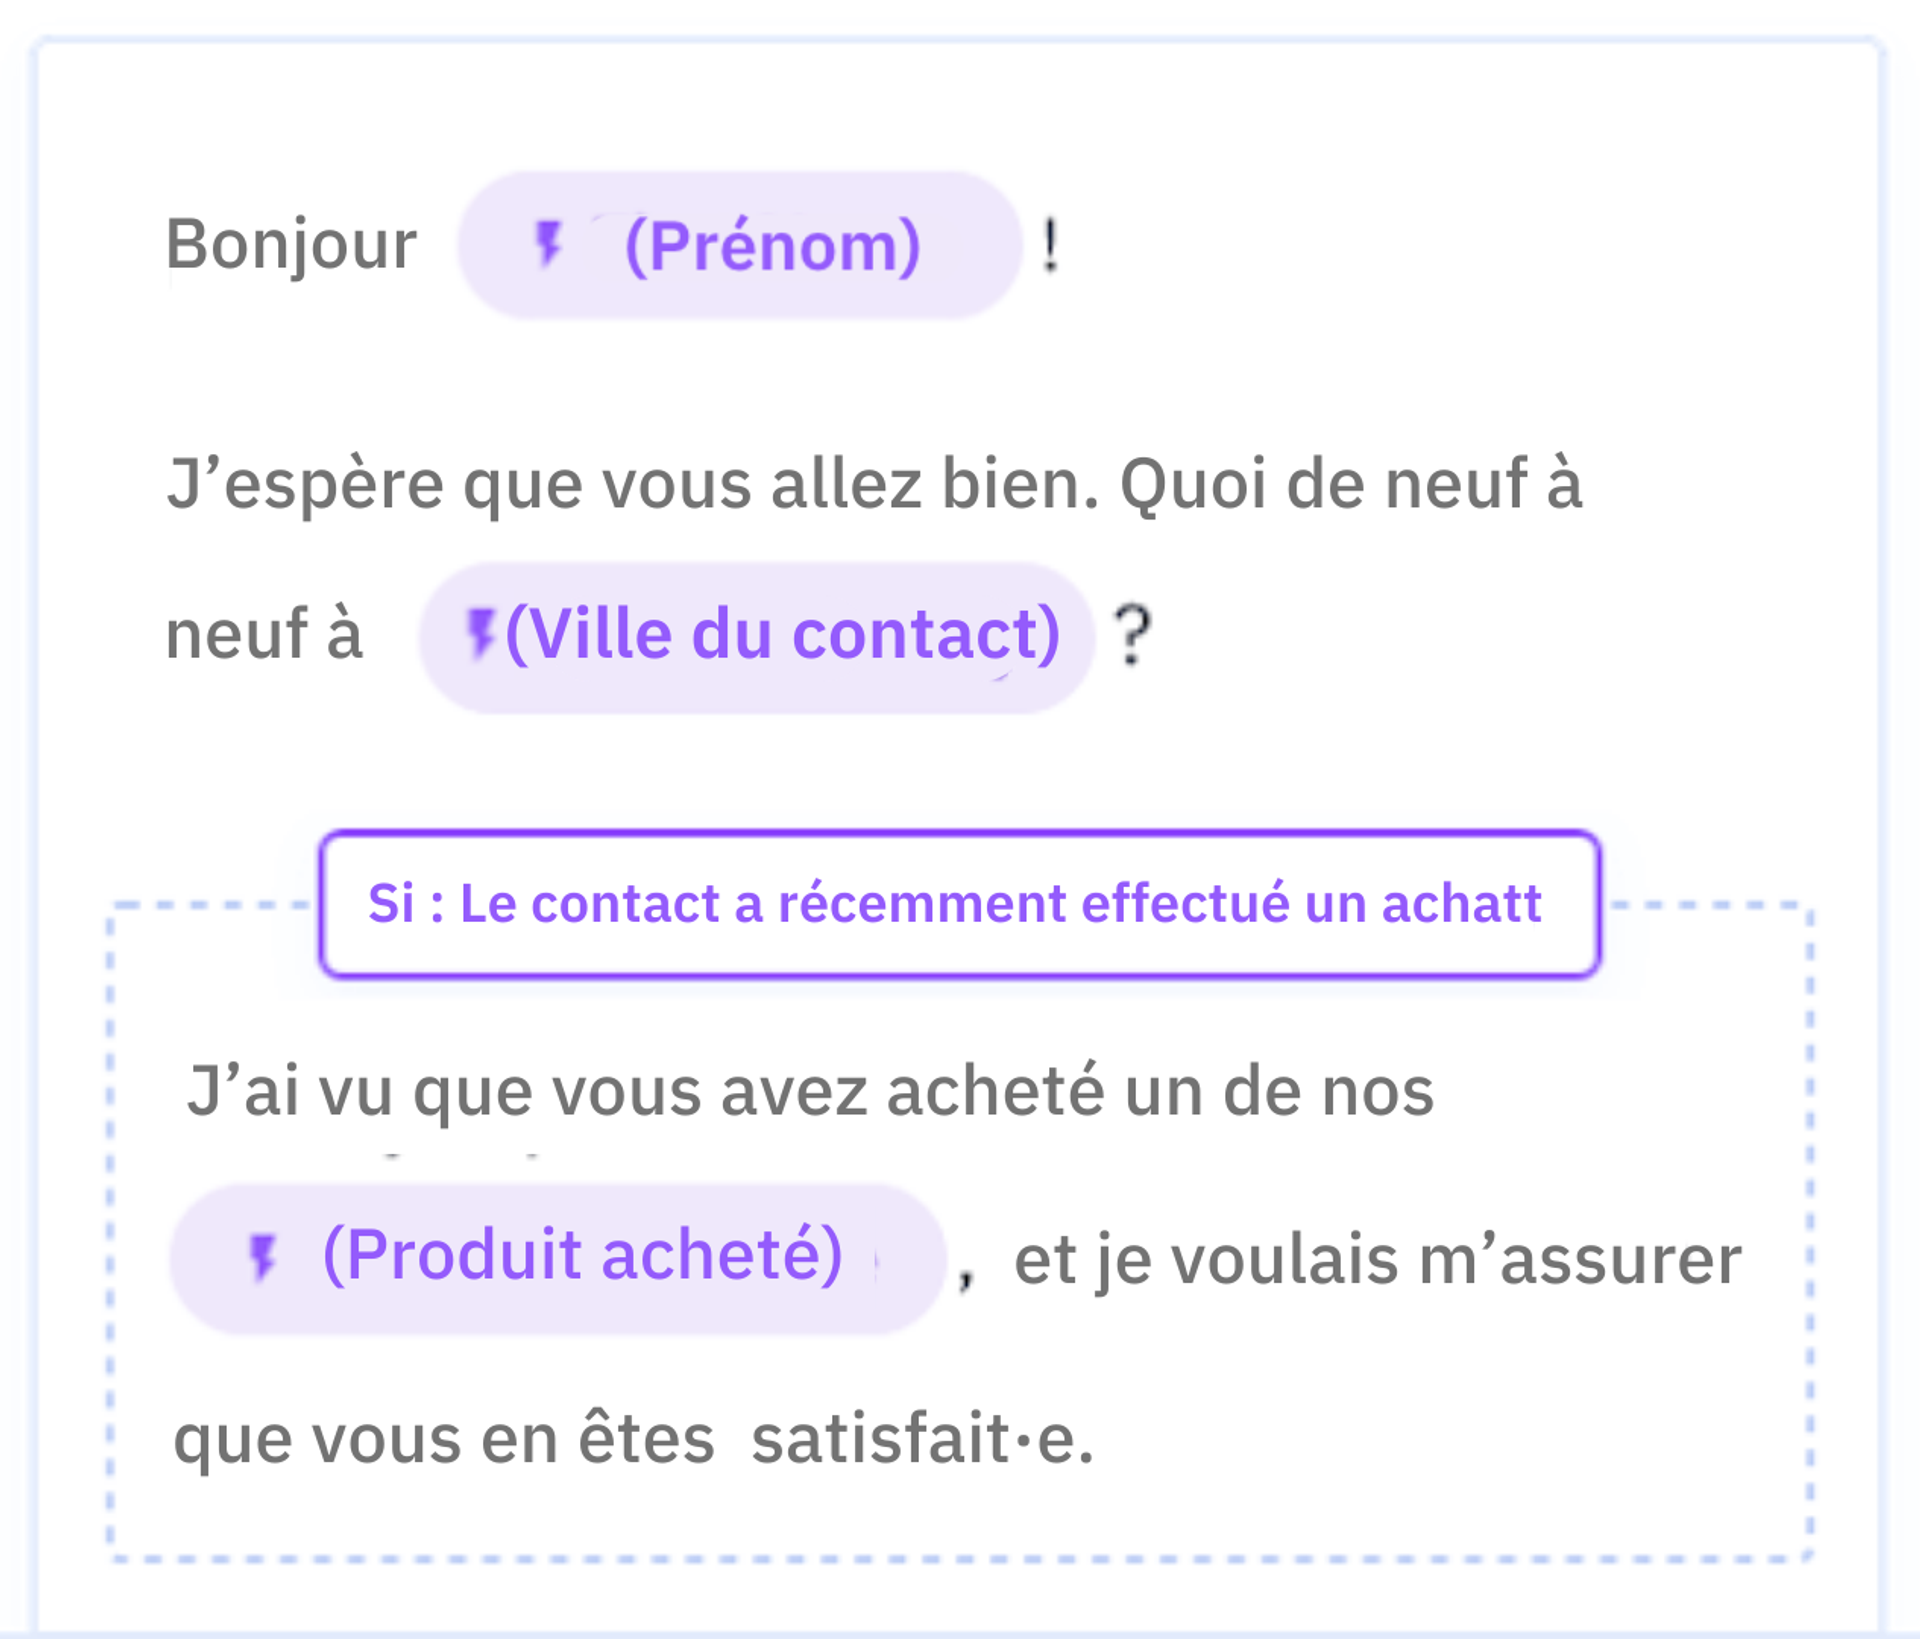Place cursor on the word Bonjour
The width and height of the screenshot is (1920, 1639).
[290, 245]
